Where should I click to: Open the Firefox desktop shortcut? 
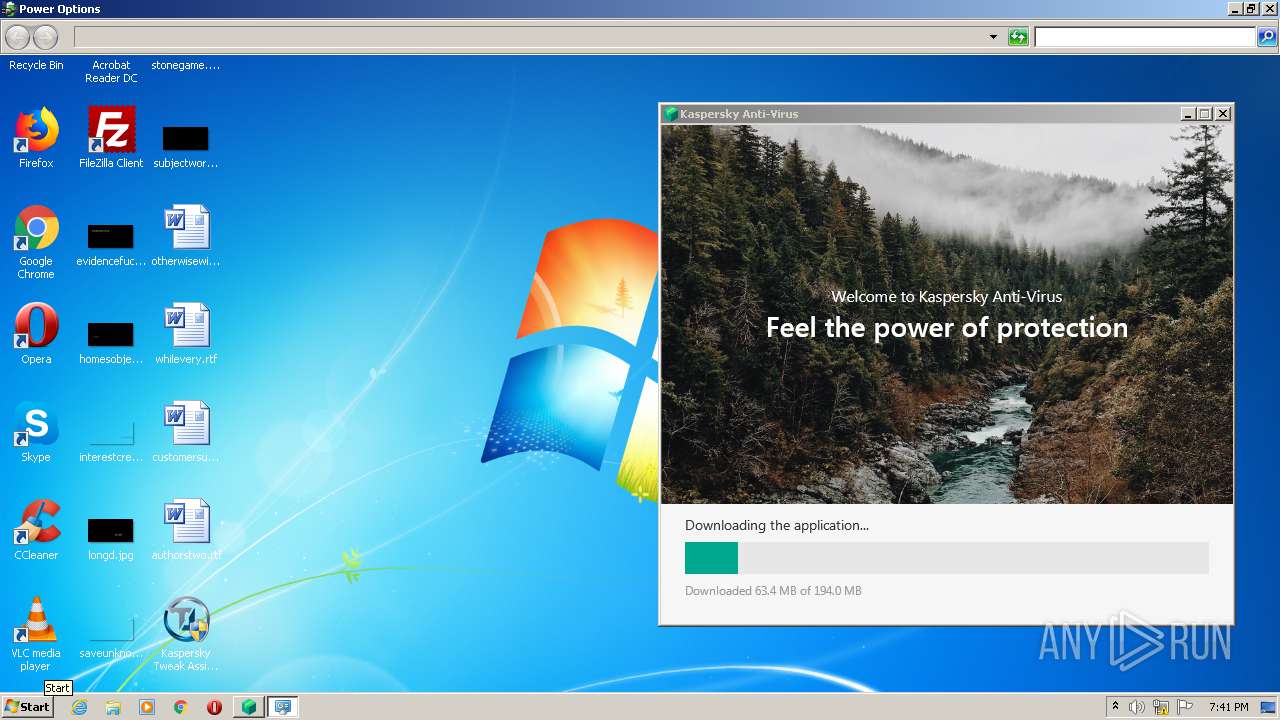(36, 138)
